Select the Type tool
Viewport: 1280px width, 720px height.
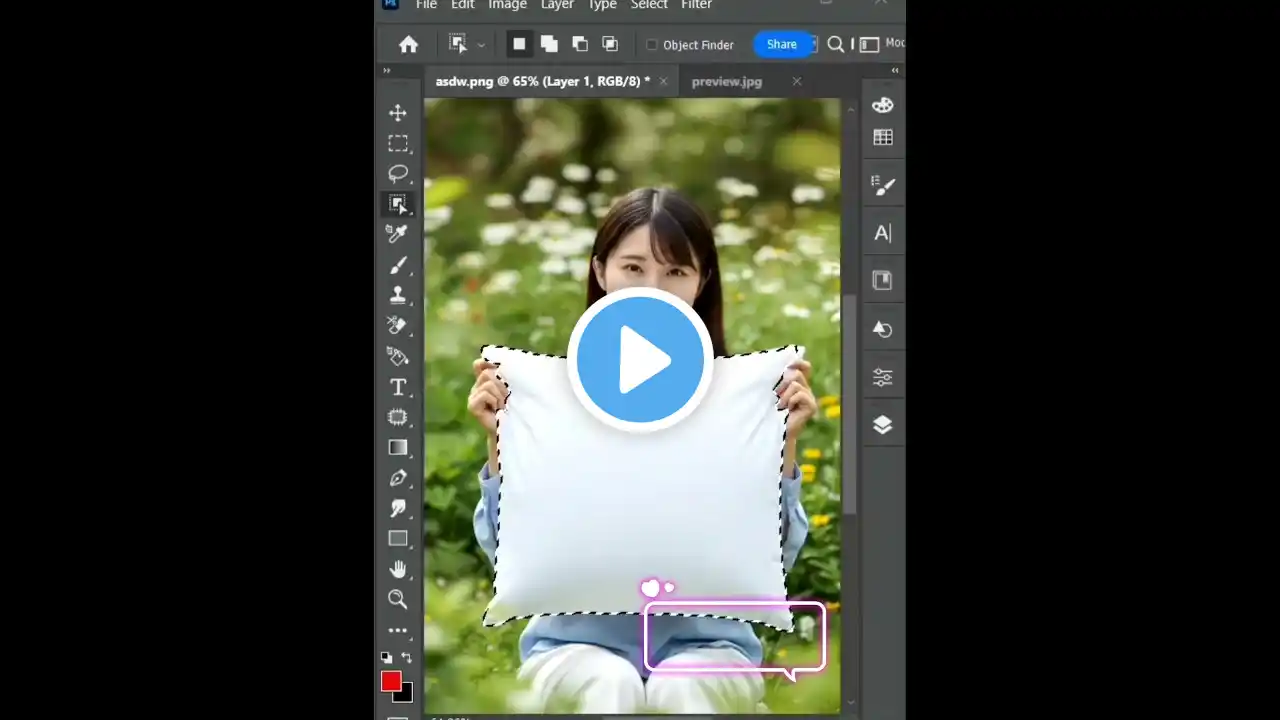[x=398, y=387]
